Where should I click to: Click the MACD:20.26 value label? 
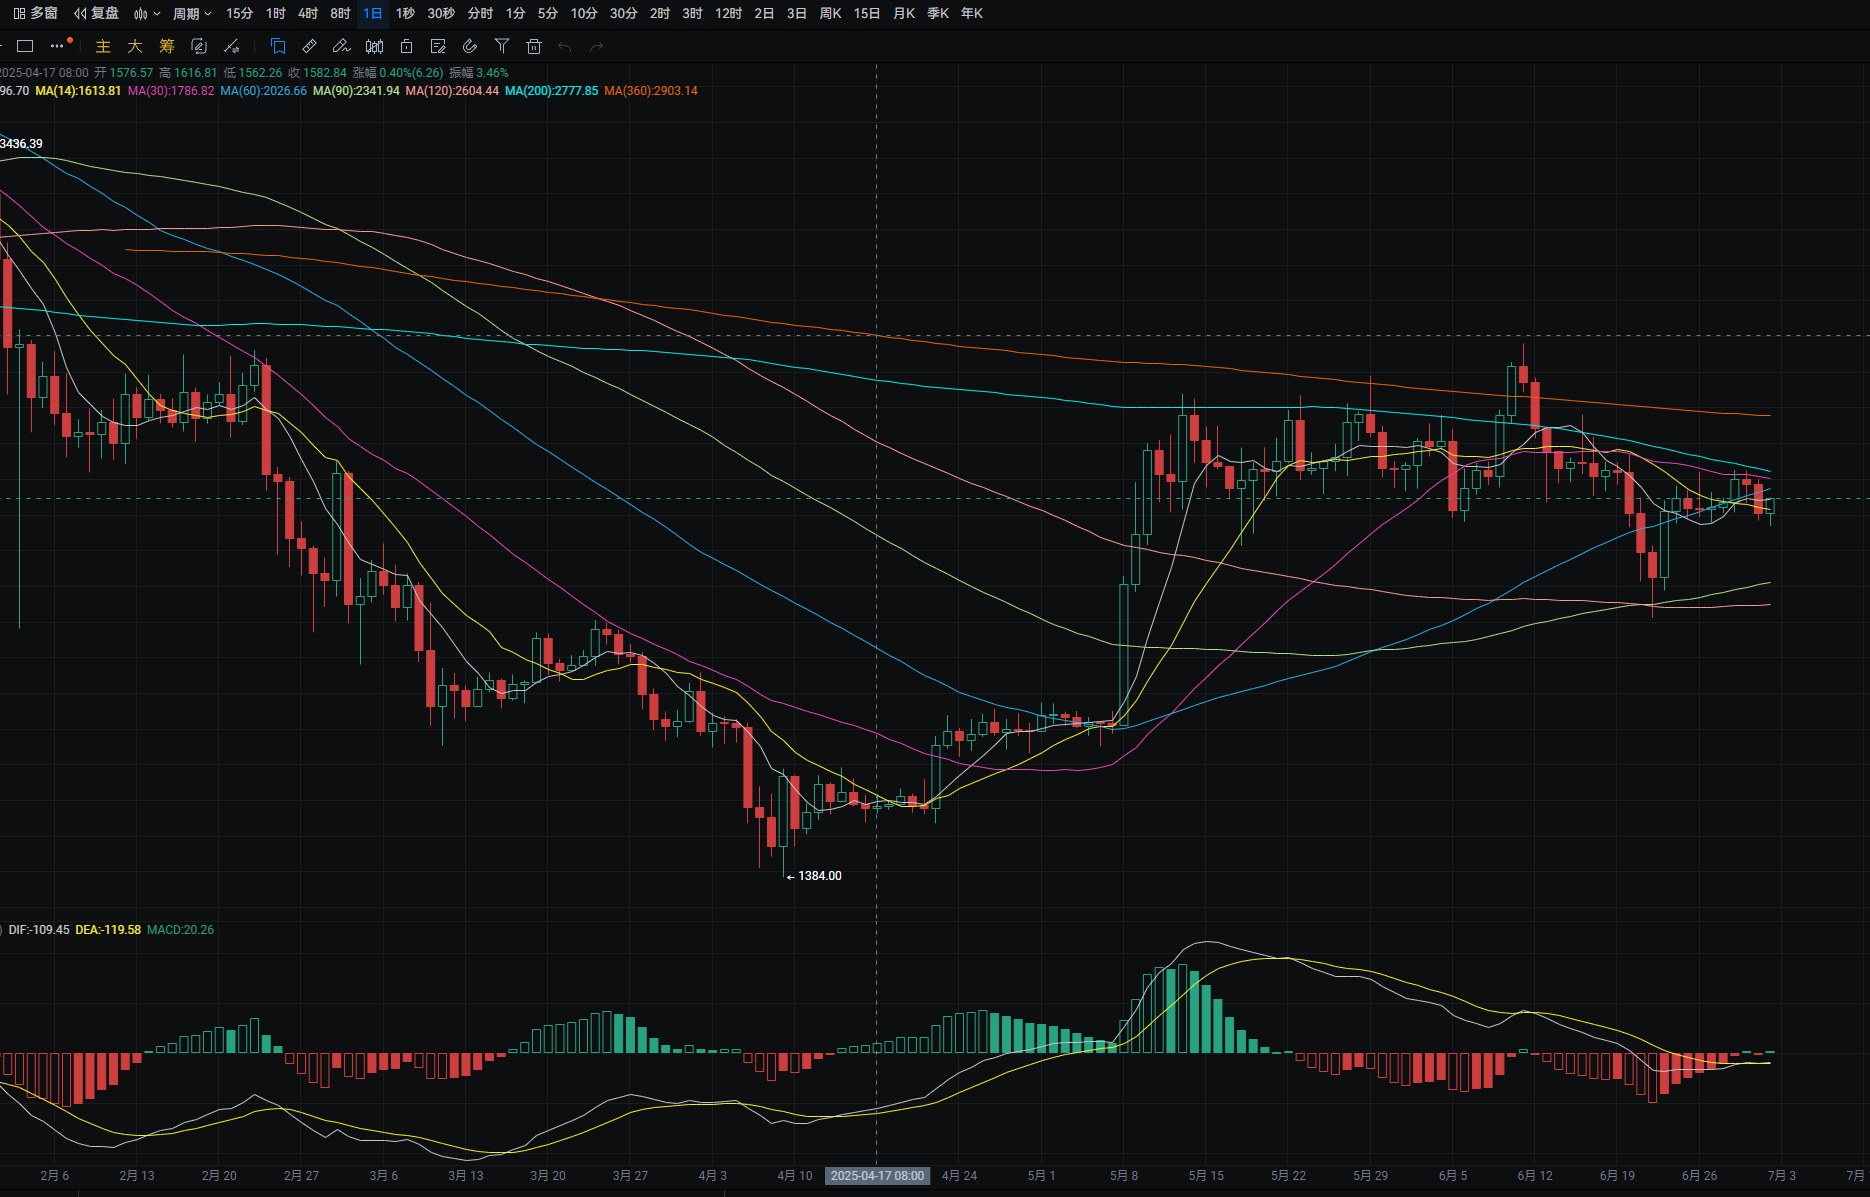[x=180, y=930]
